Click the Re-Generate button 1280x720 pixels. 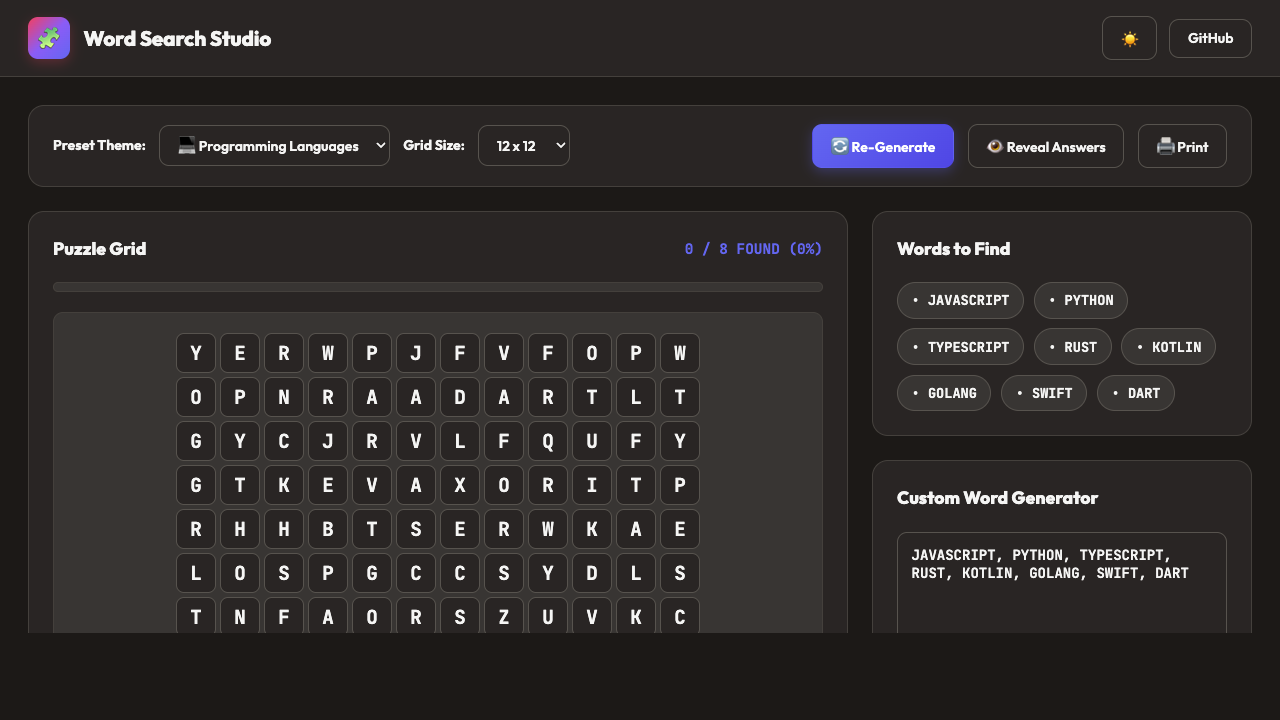[883, 146]
